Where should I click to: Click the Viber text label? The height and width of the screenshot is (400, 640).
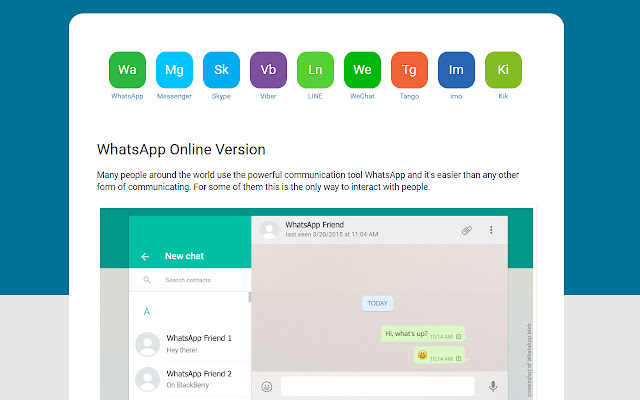pos(268,96)
